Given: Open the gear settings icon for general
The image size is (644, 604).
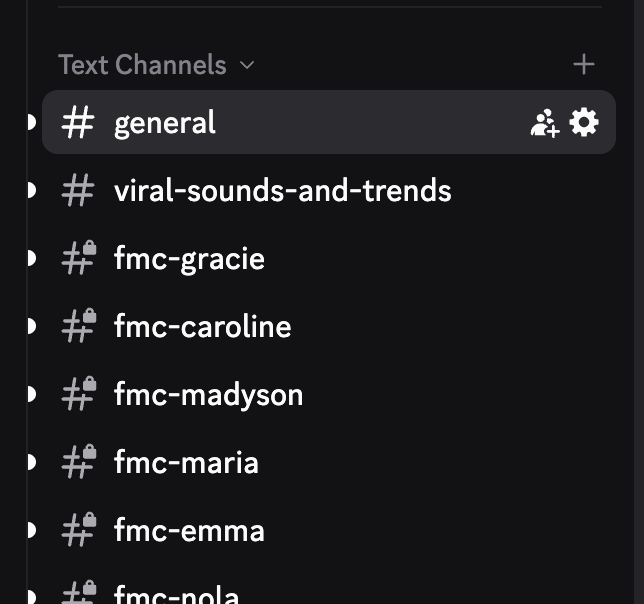Looking at the screenshot, I should (x=584, y=123).
